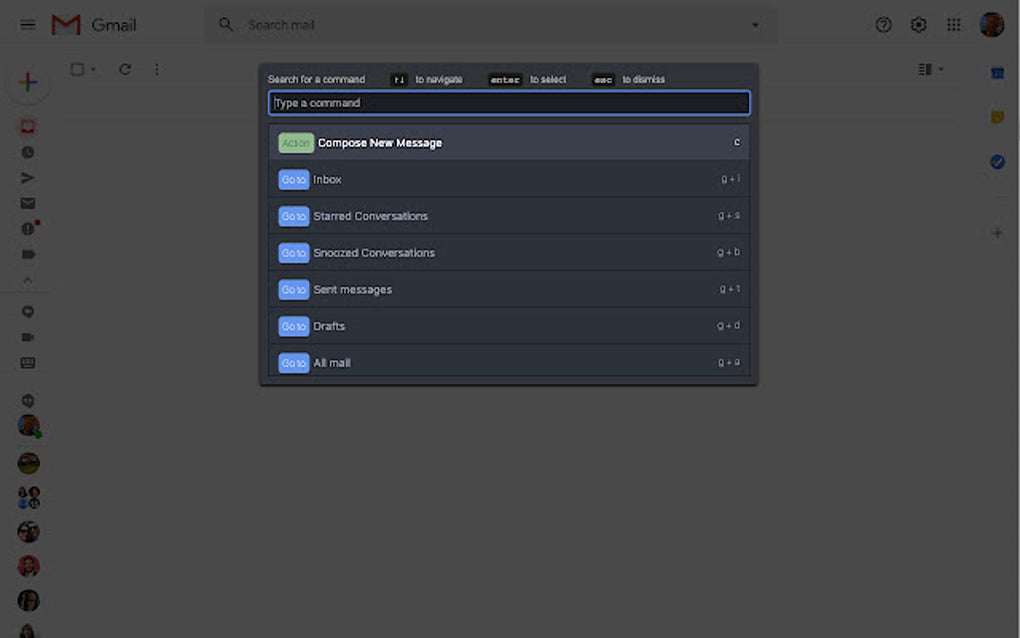This screenshot has height=638, width=1020.
Task: Run the "Compose New Message" action
Action: 509,142
